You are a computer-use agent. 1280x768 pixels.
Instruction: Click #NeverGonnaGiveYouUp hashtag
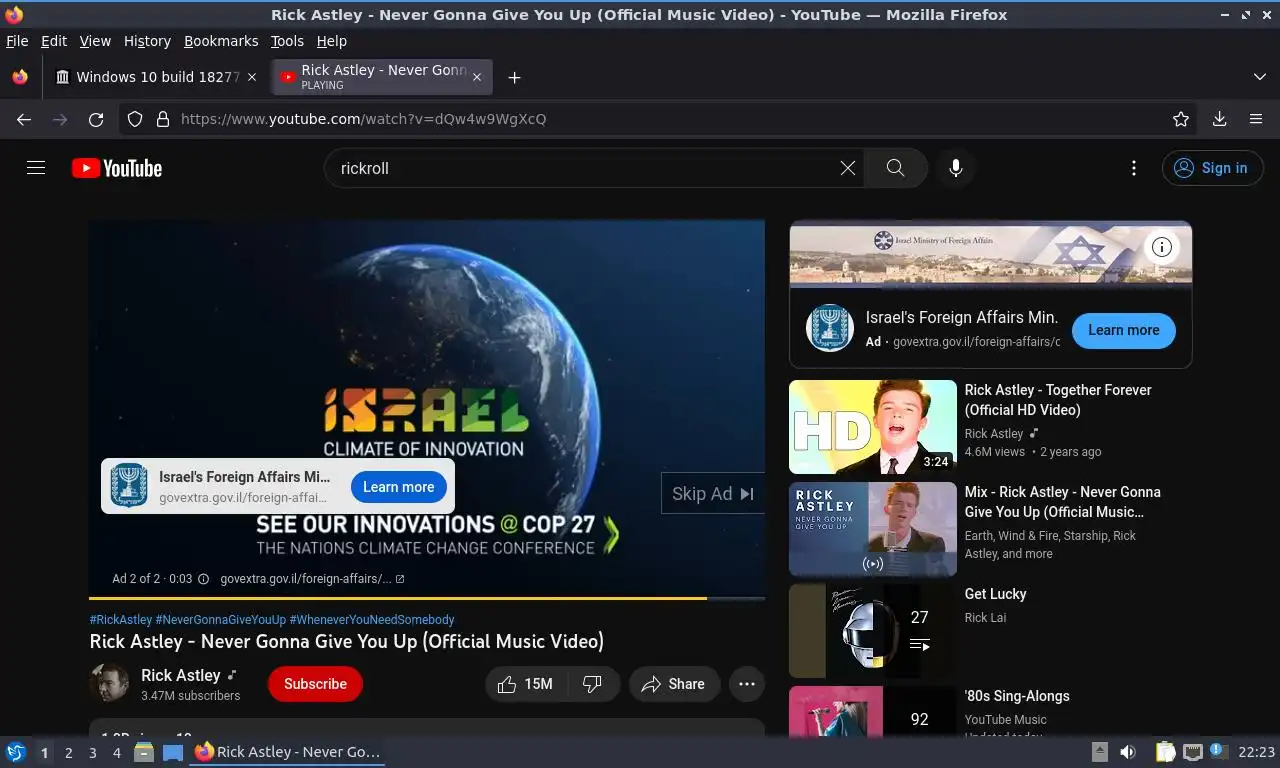click(x=220, y=620)
